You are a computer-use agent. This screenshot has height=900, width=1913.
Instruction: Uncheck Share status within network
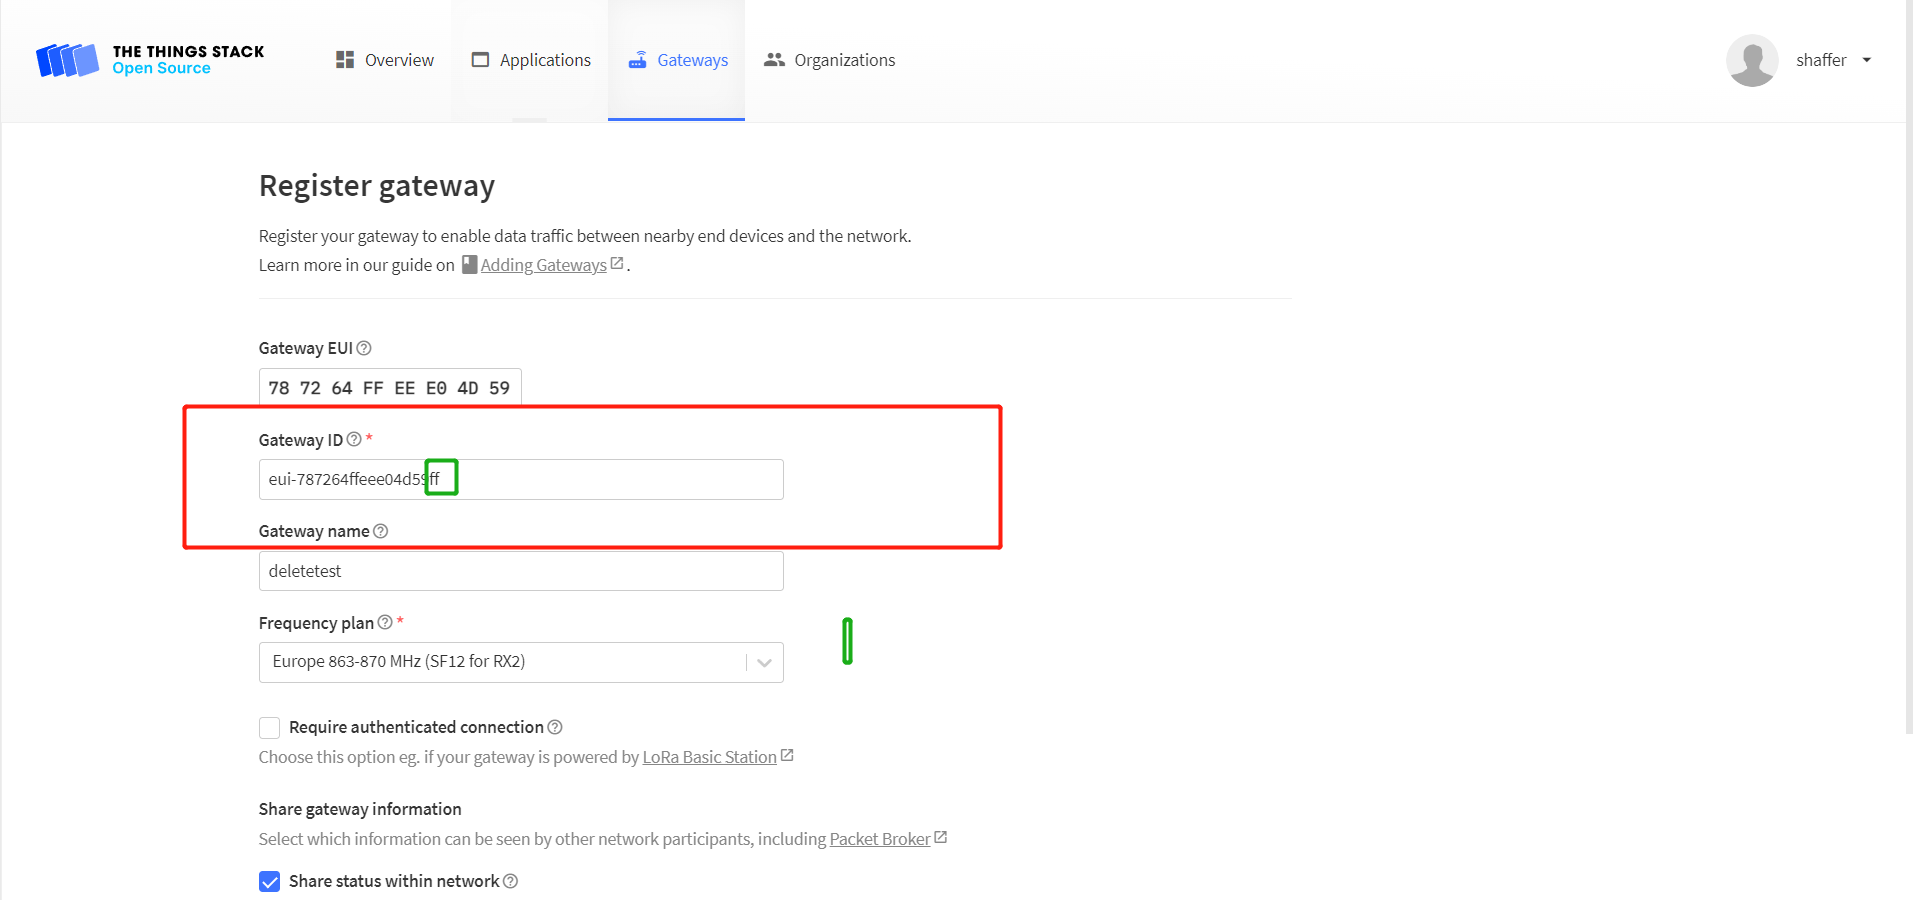(269, 881)
